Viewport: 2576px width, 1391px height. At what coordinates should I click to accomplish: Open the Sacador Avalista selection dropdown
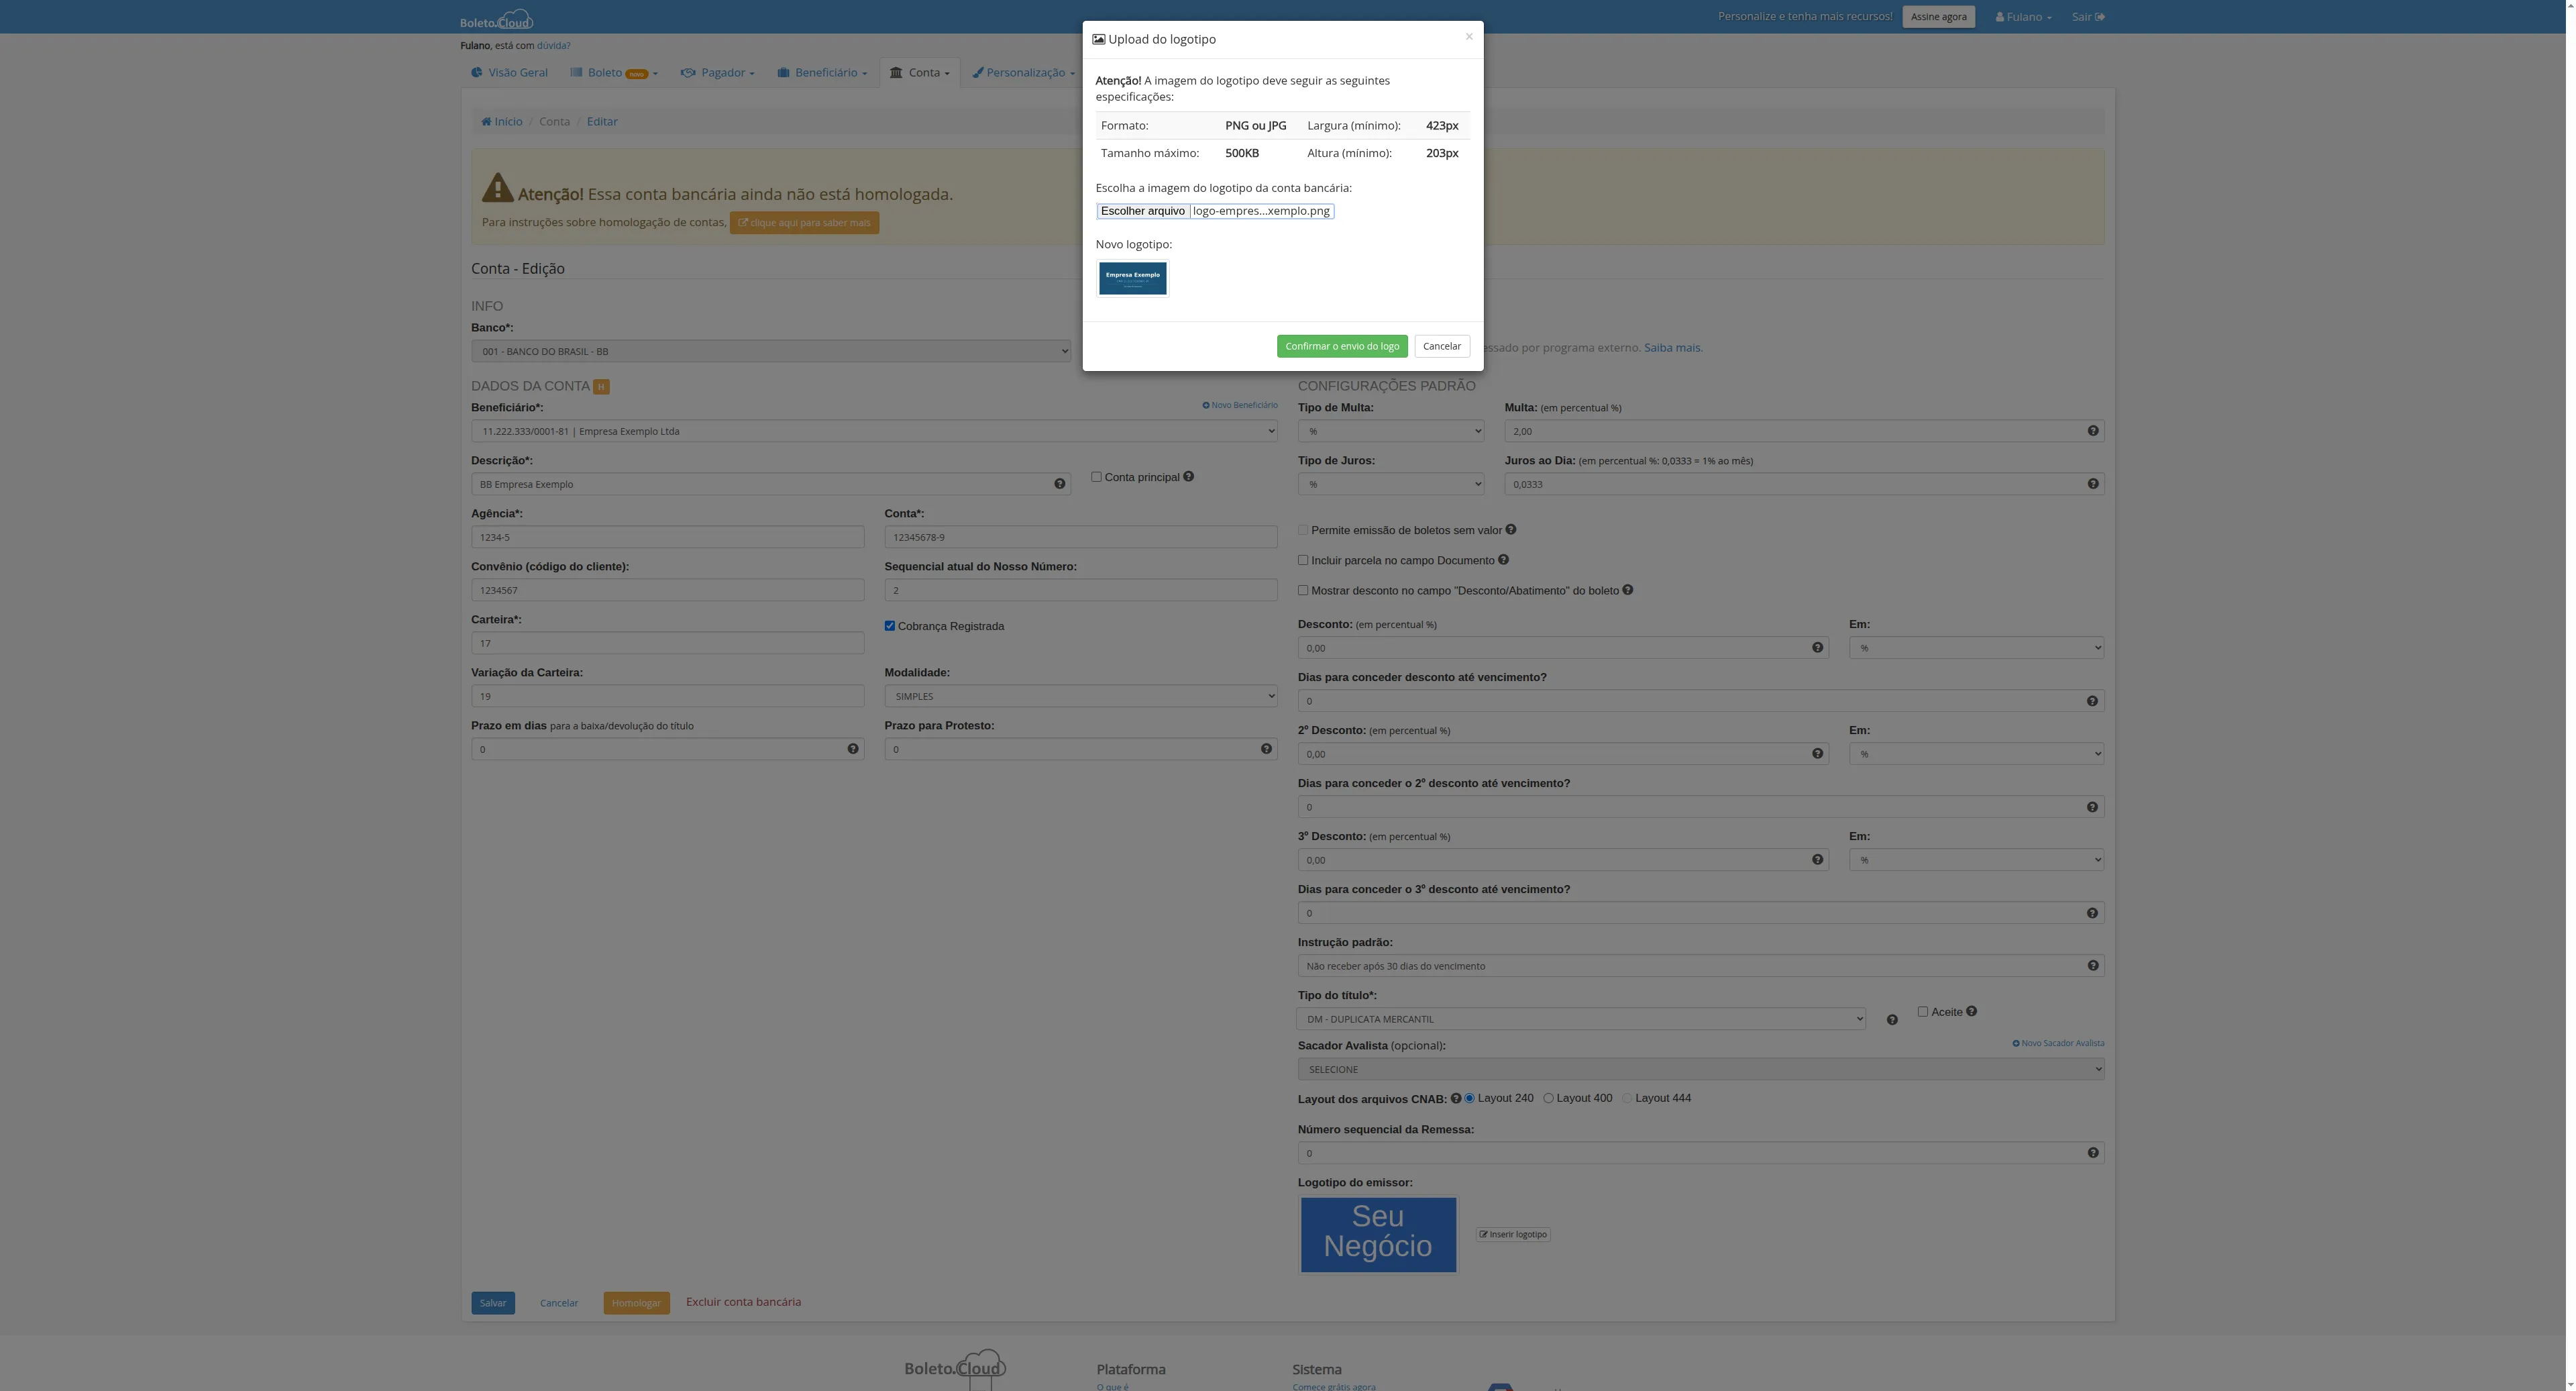click(1700, 1068)
